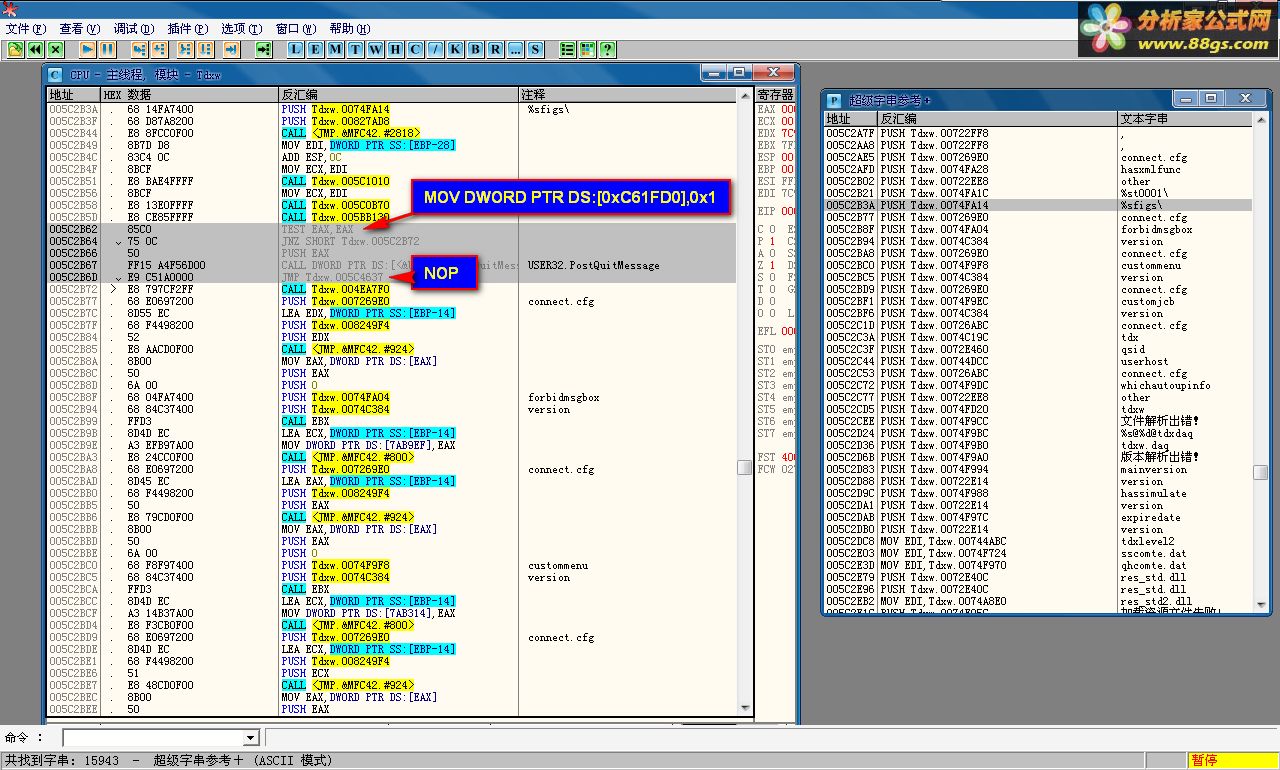Click references window P title icon
1280x770 pixels.
point(833,100)
